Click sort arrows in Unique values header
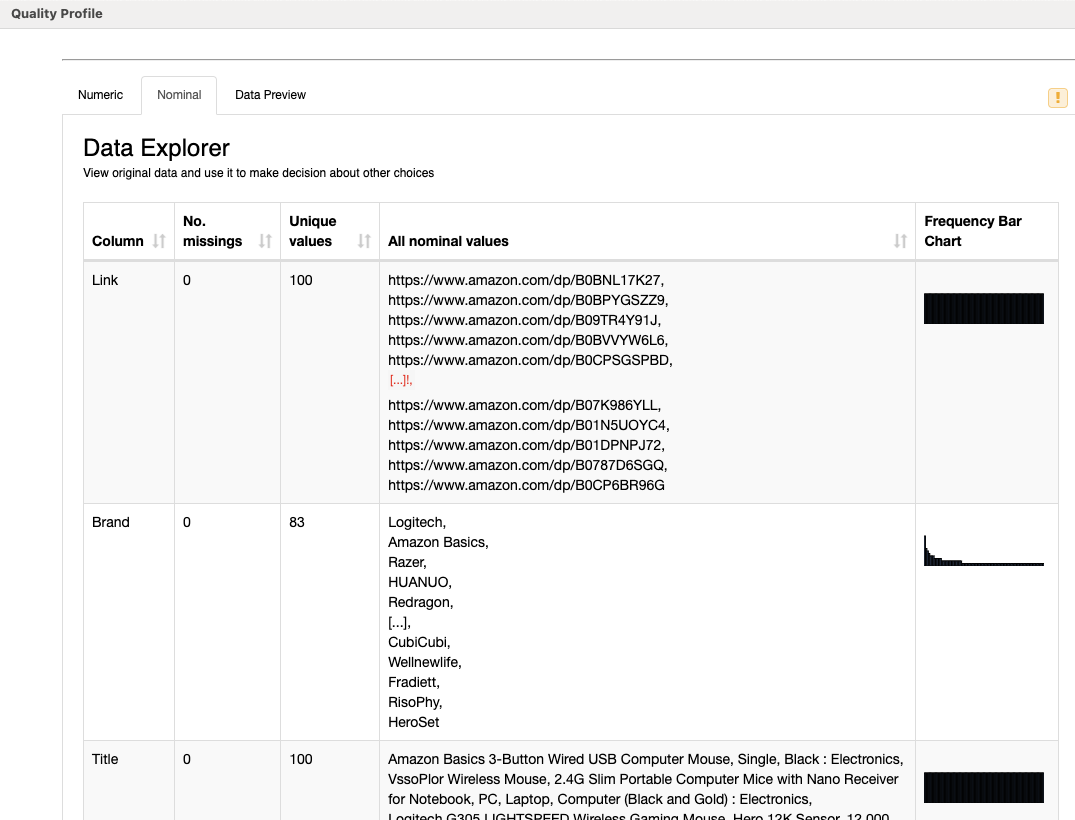 (364, 241)
